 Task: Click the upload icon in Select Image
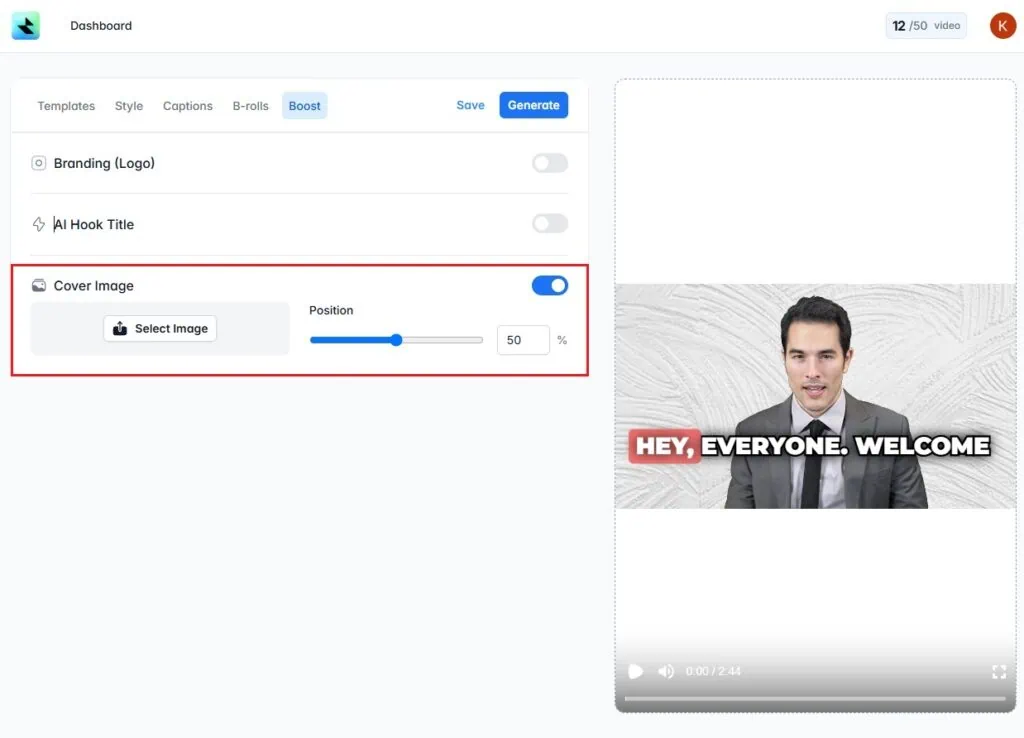(120, 329)
